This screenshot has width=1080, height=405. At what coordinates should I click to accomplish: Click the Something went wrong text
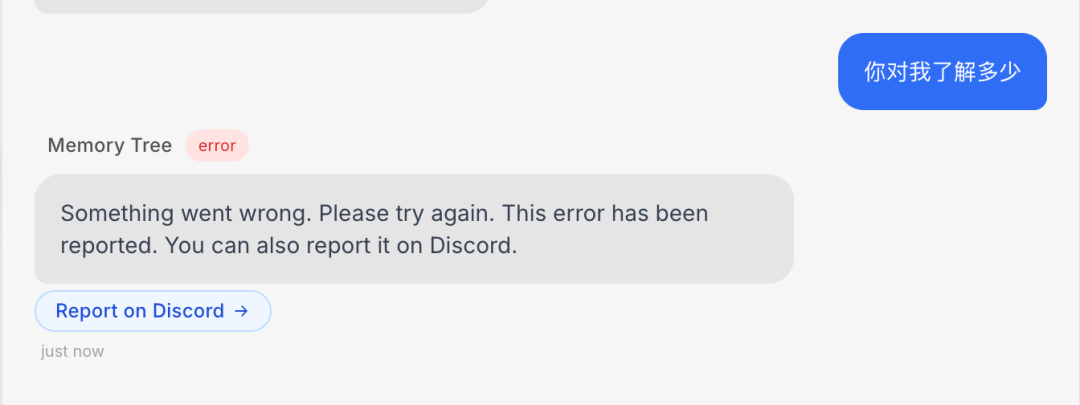click(187, 214)
